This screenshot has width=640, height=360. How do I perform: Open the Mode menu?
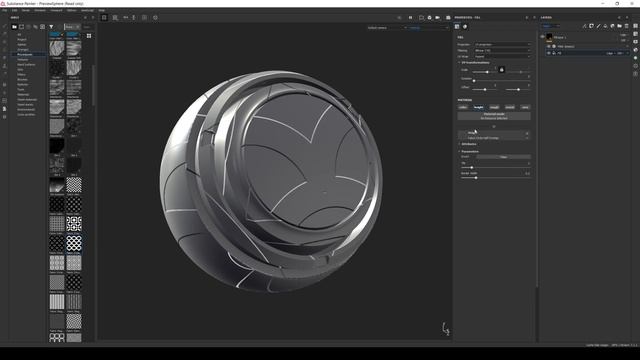(x=26, y=10)
